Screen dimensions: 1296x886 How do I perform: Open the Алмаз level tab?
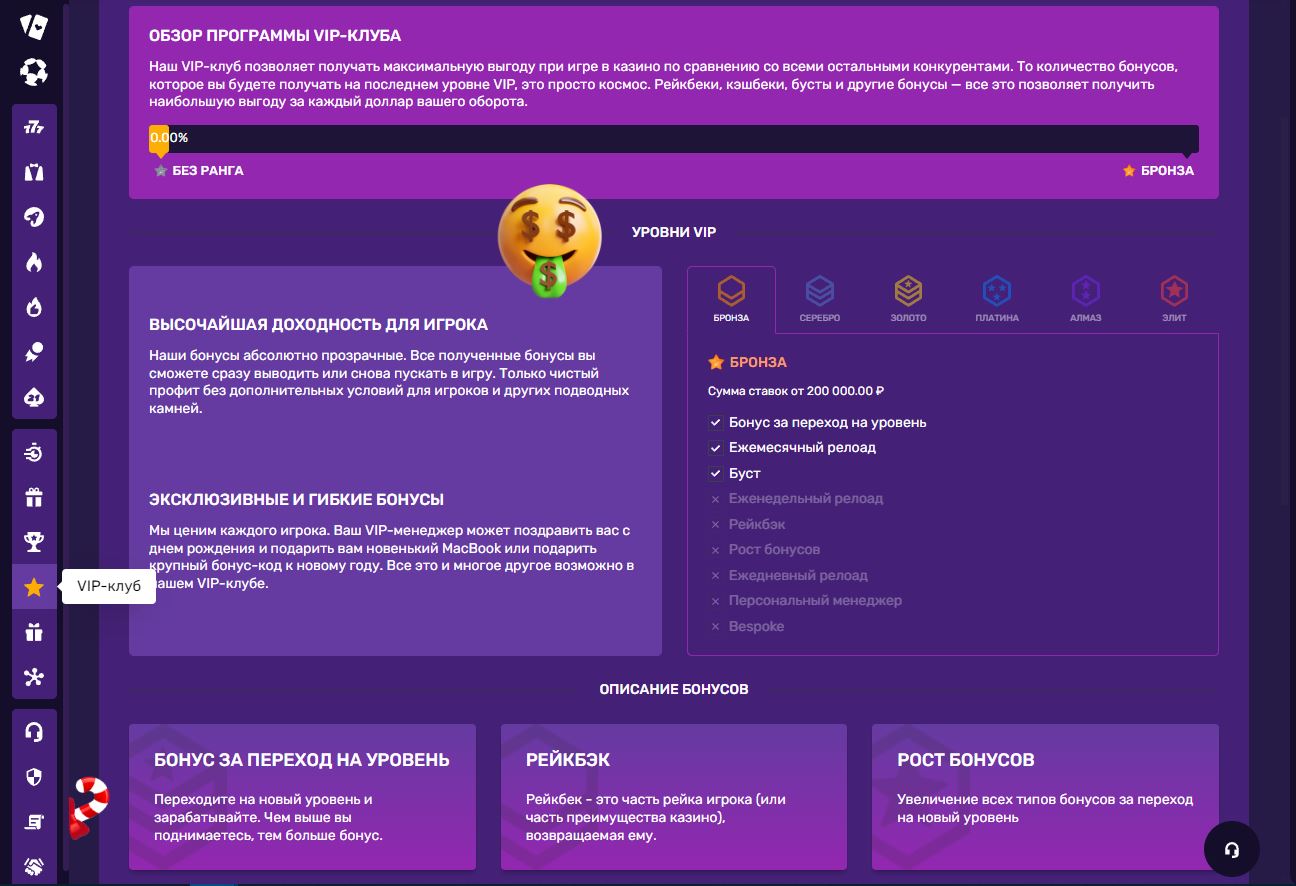point(1085,300)
